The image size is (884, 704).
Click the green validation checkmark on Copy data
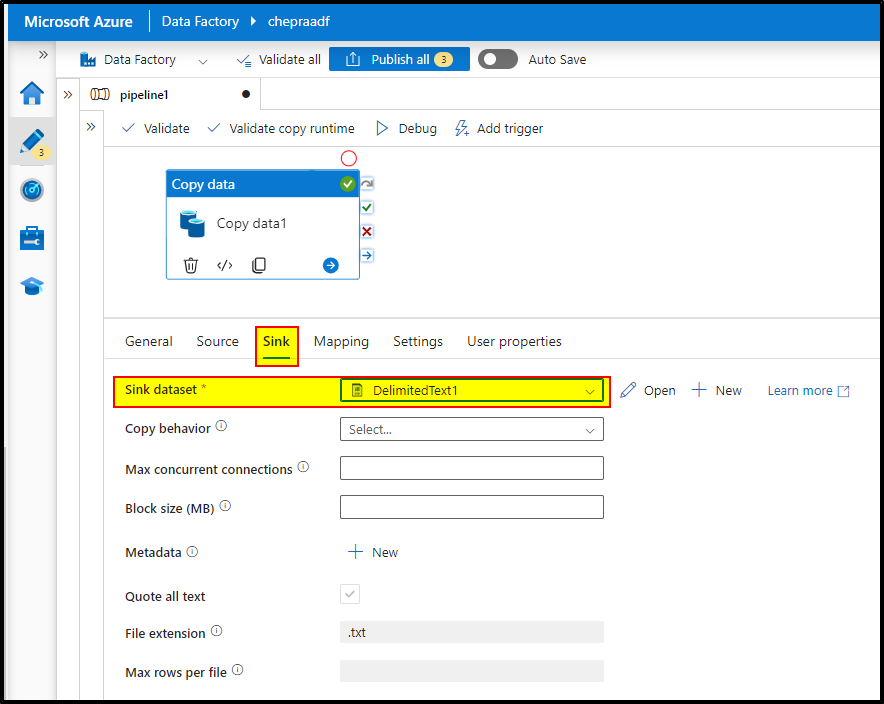tap(348, 184)
